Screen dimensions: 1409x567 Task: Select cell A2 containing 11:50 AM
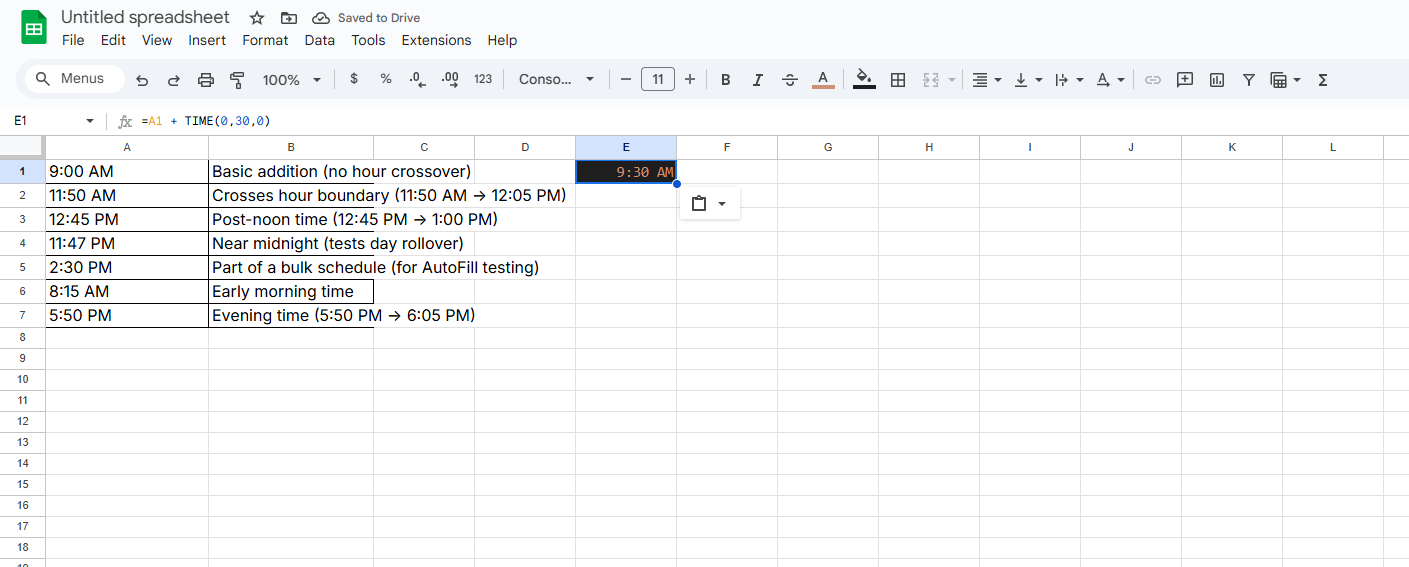127,196
